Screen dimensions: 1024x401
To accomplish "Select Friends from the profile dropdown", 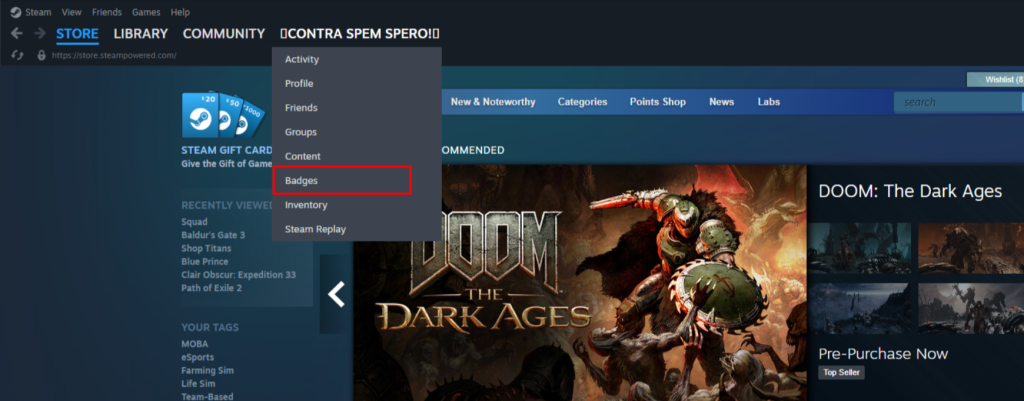I will 357,108.
